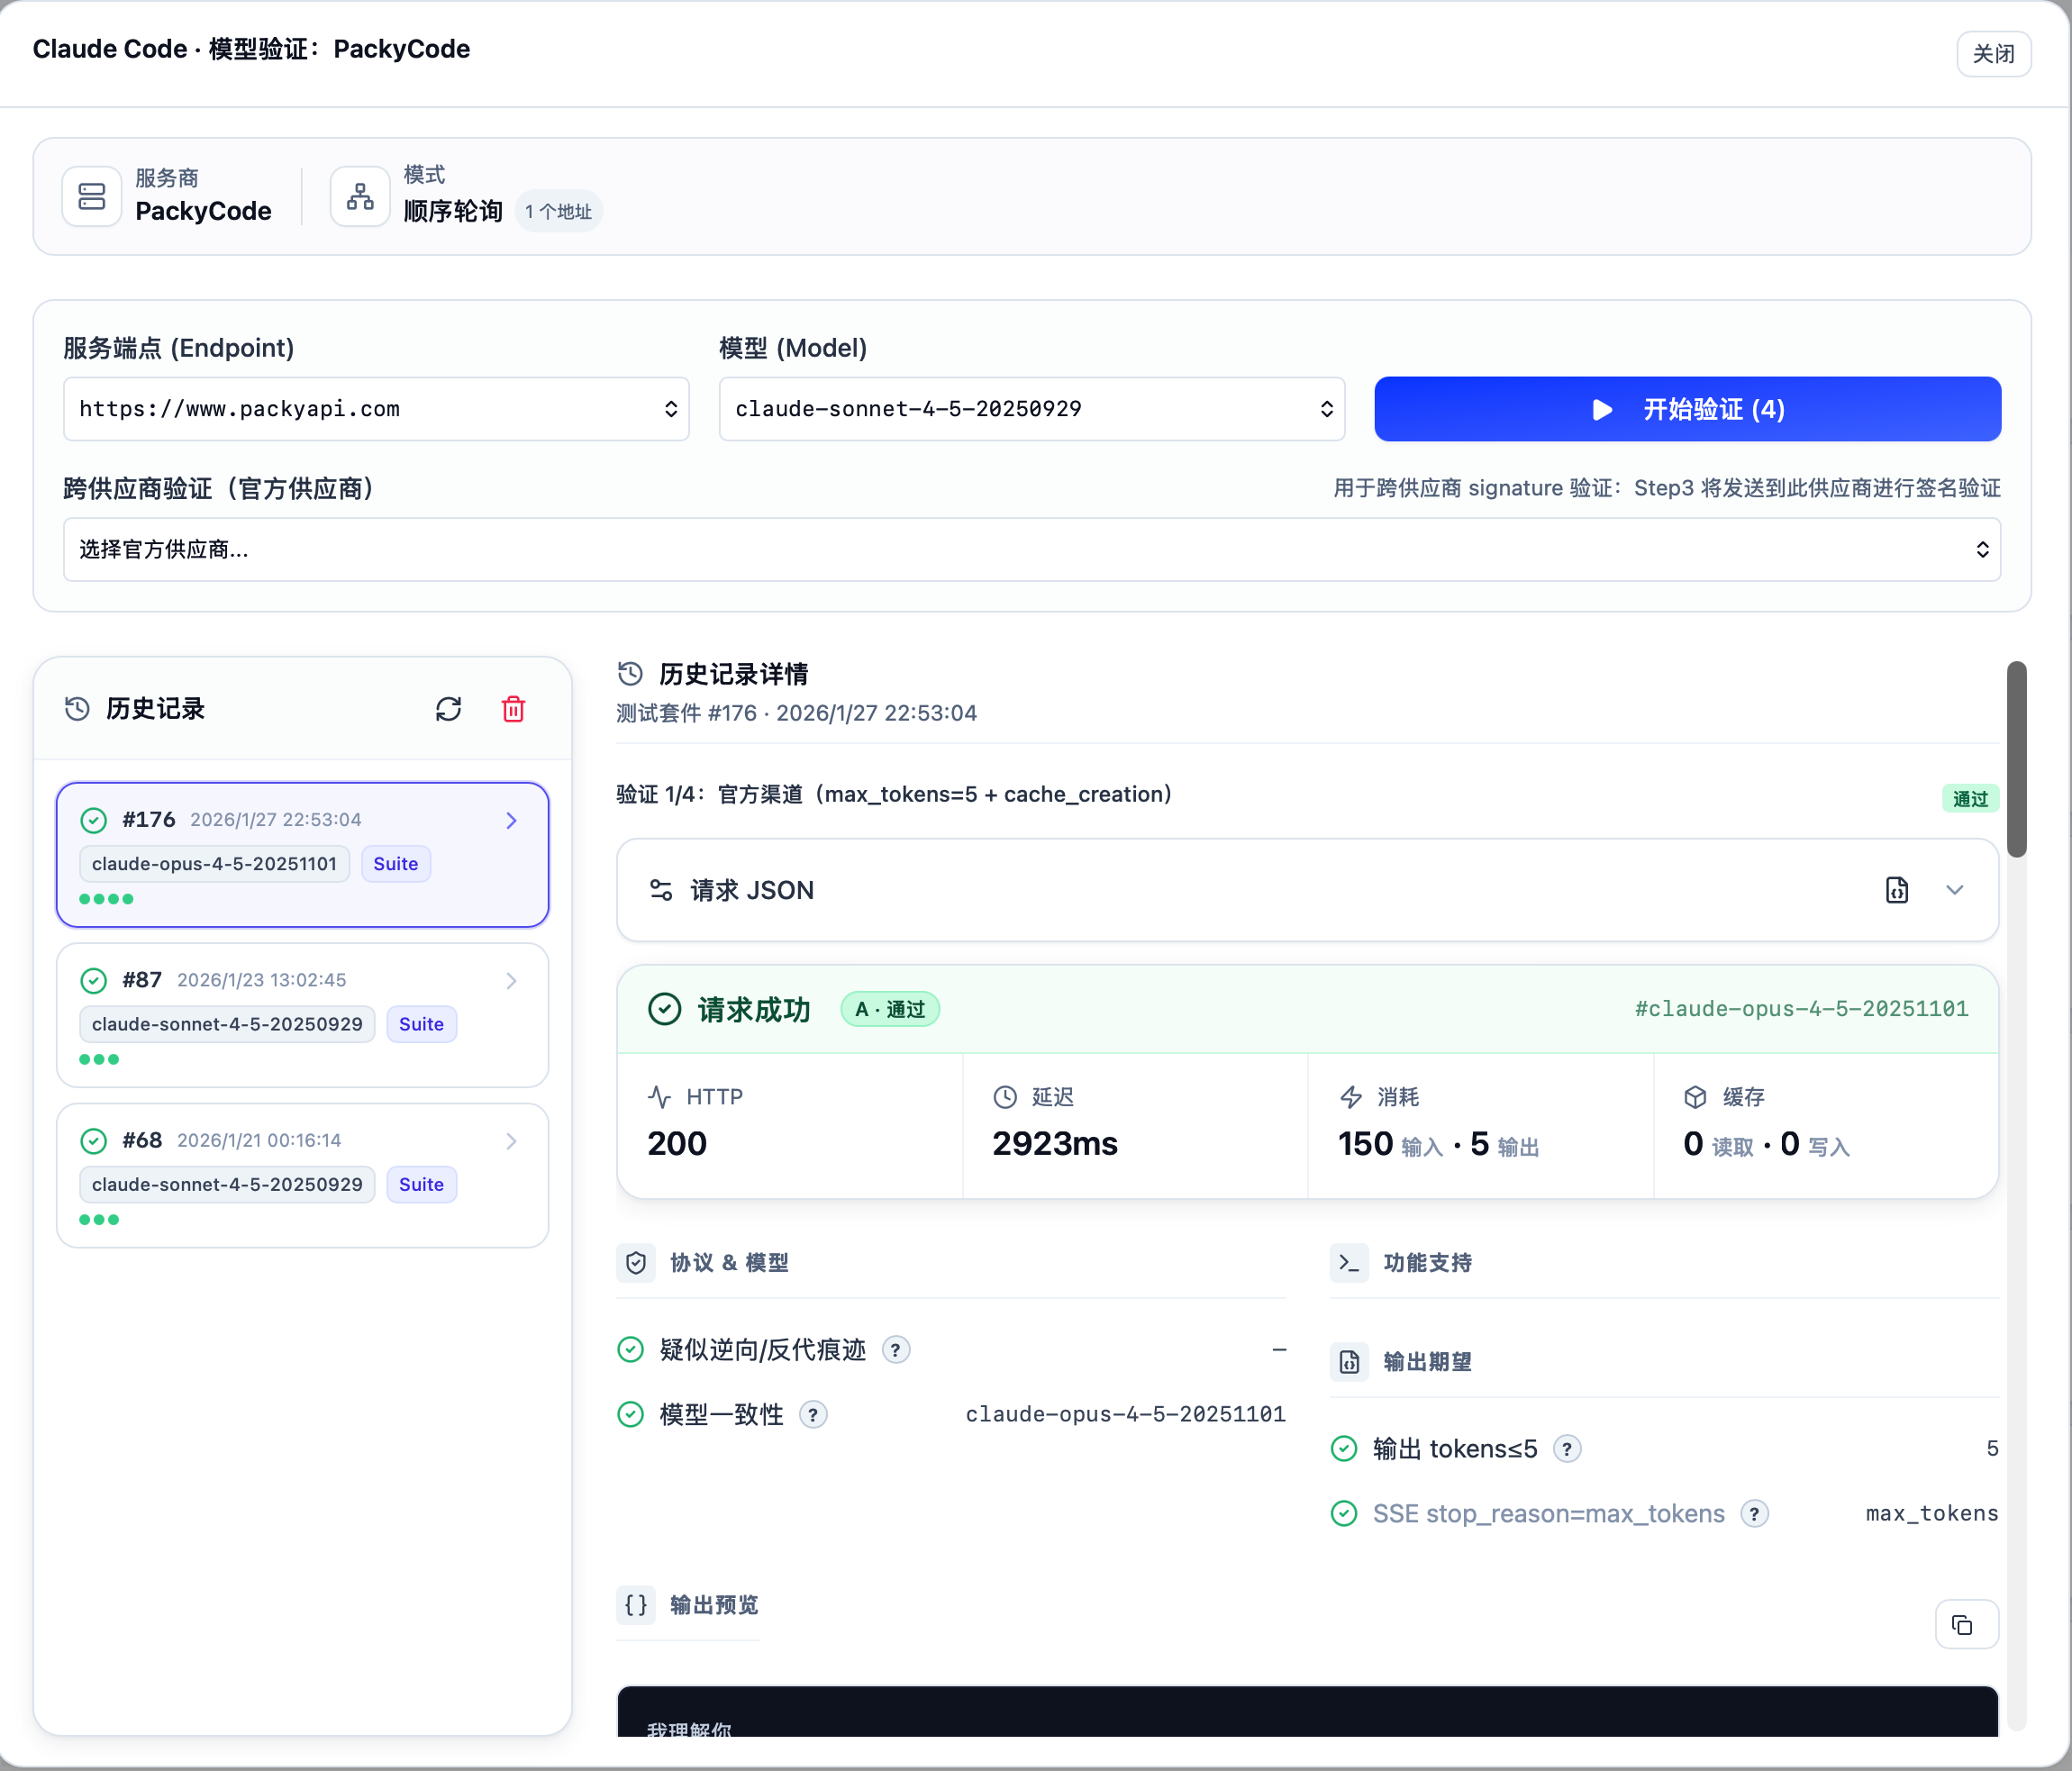
Task: Click the HTTP pulse icon
Action: [x=659, y=1097]
